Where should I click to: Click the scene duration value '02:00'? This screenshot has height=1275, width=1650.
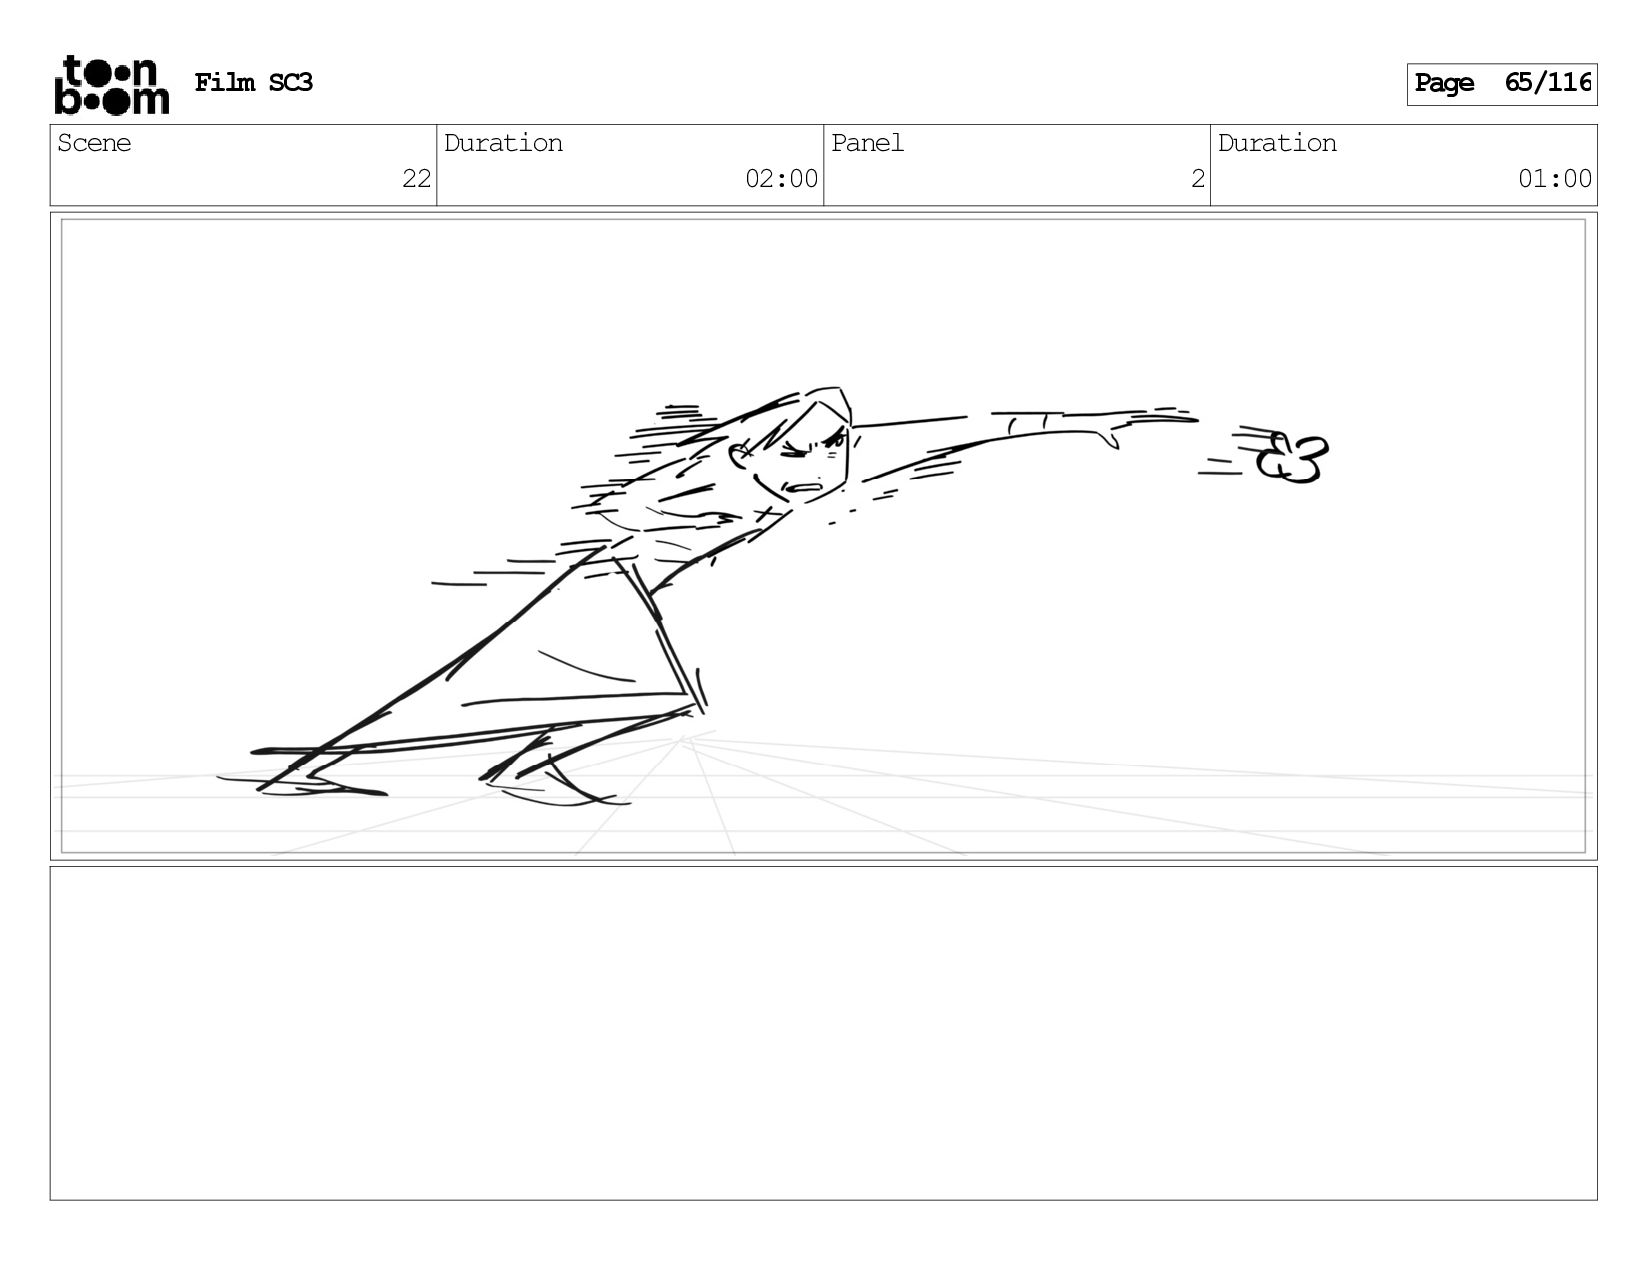pos(781,179)
